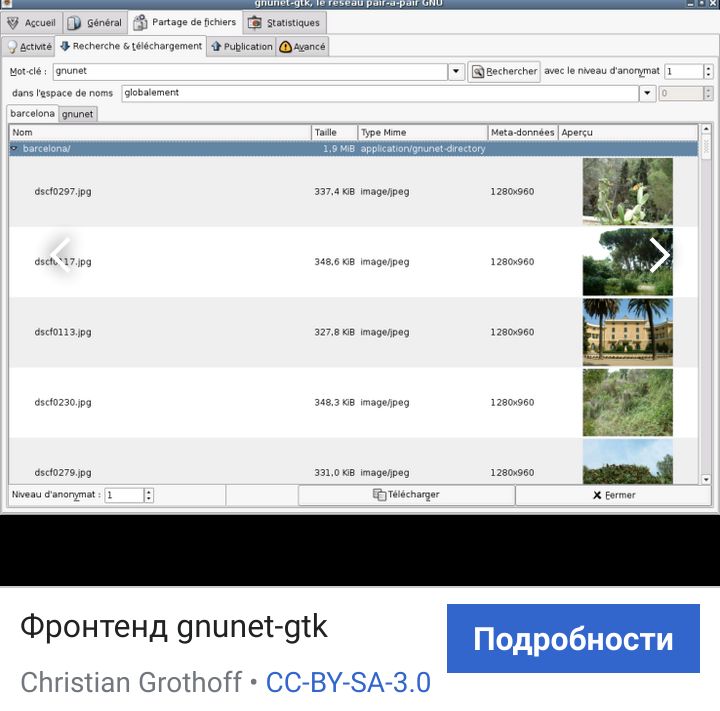Select Recherche & téléchargement subtab
The width and height of the screenshot is (720, 711).
click(x=130, y=46)
